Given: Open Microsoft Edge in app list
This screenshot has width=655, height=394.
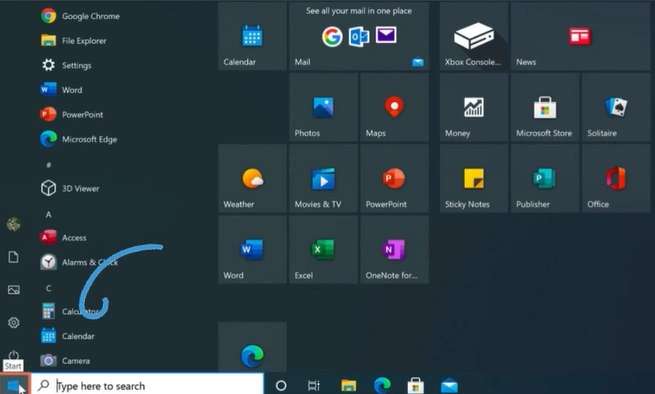Looking at the screenshot, I should tap(79, 139).
